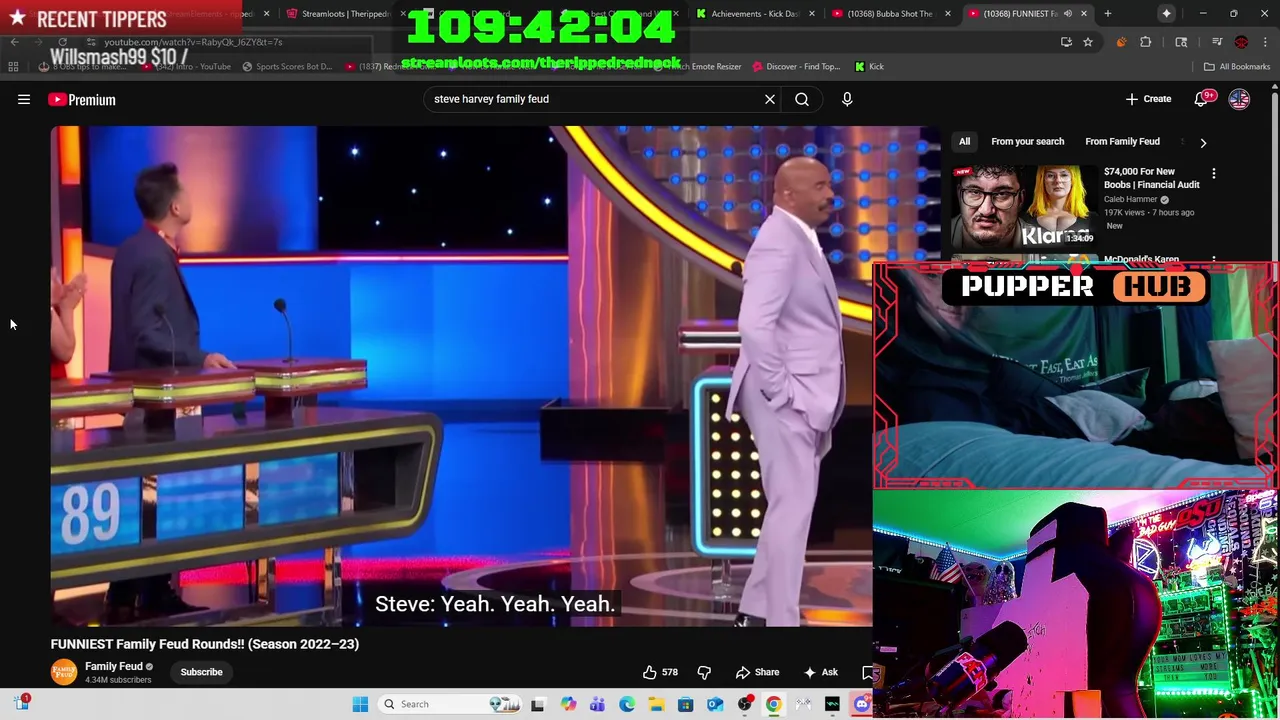Click the YouTube search magnifier button

click(x=802, y=99)
